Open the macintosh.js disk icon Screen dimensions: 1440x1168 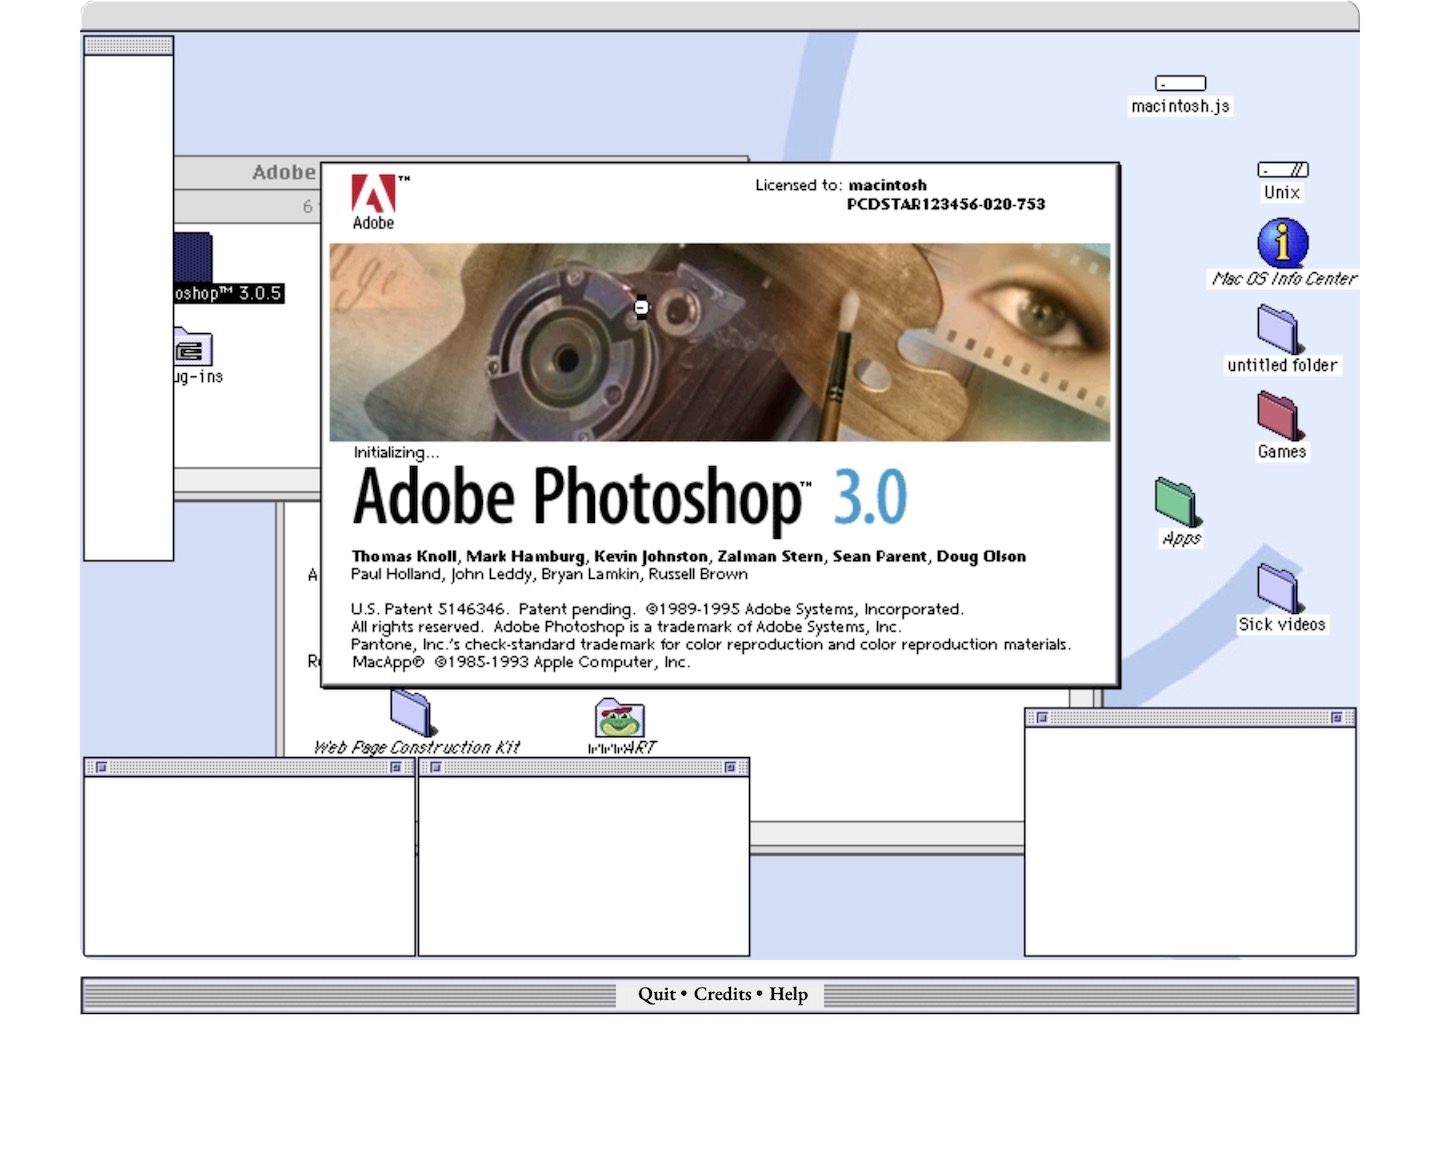click(1180, 84)
